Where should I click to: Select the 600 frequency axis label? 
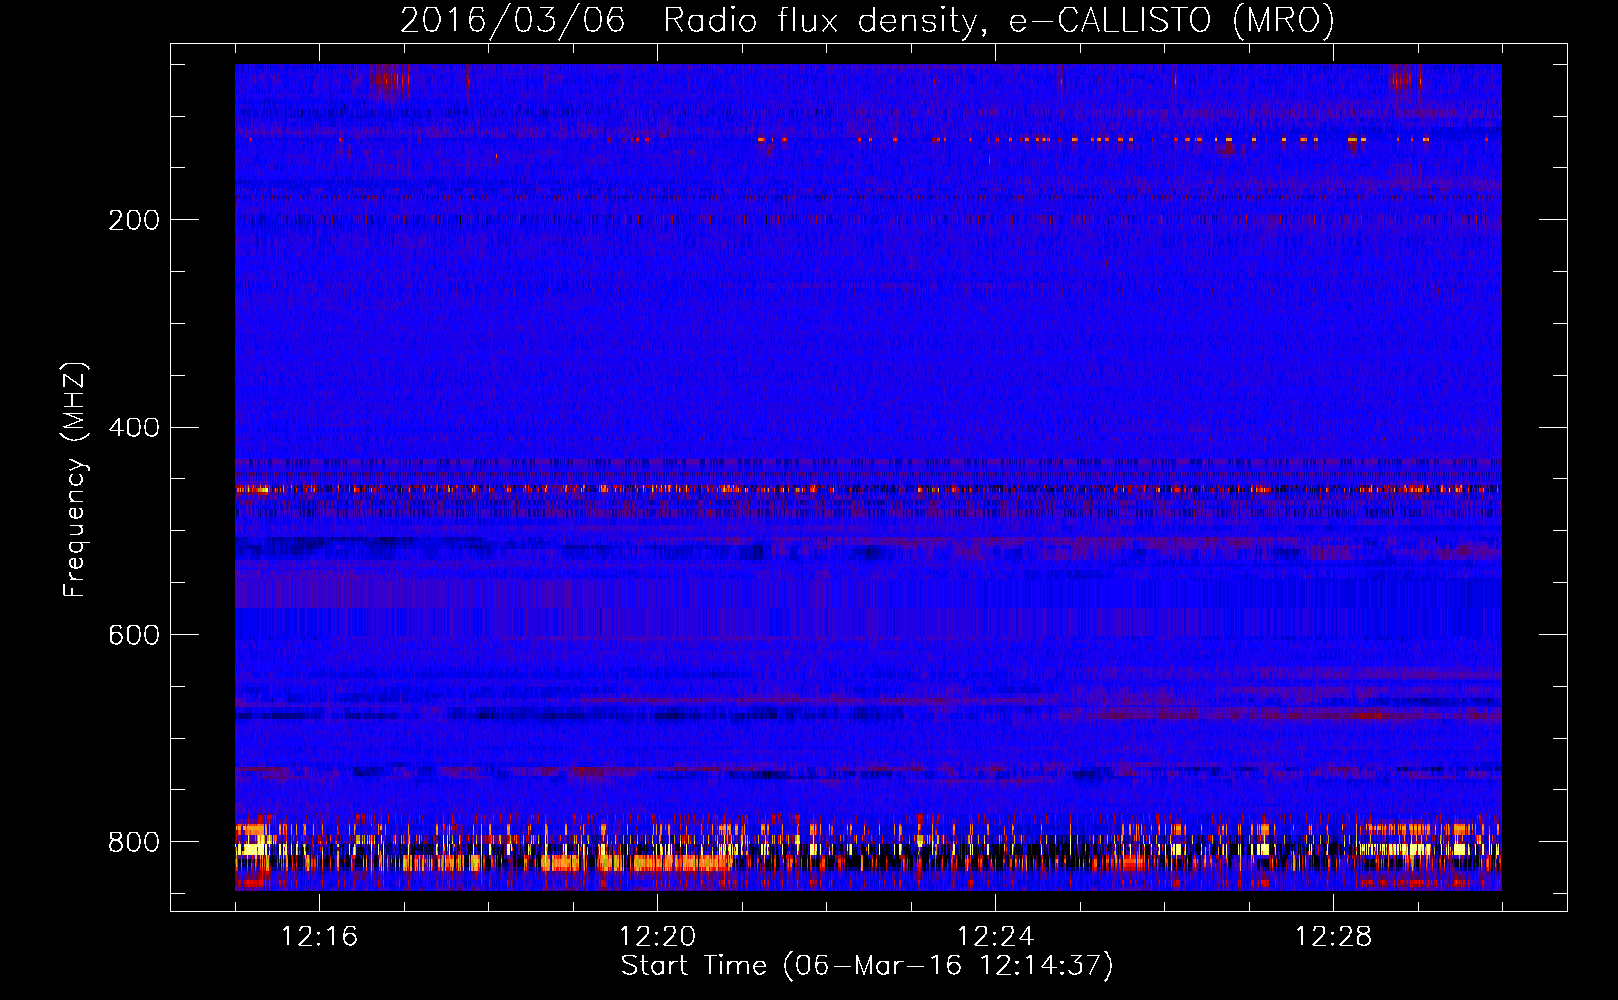pyautogui.click(x=133, y=636)
